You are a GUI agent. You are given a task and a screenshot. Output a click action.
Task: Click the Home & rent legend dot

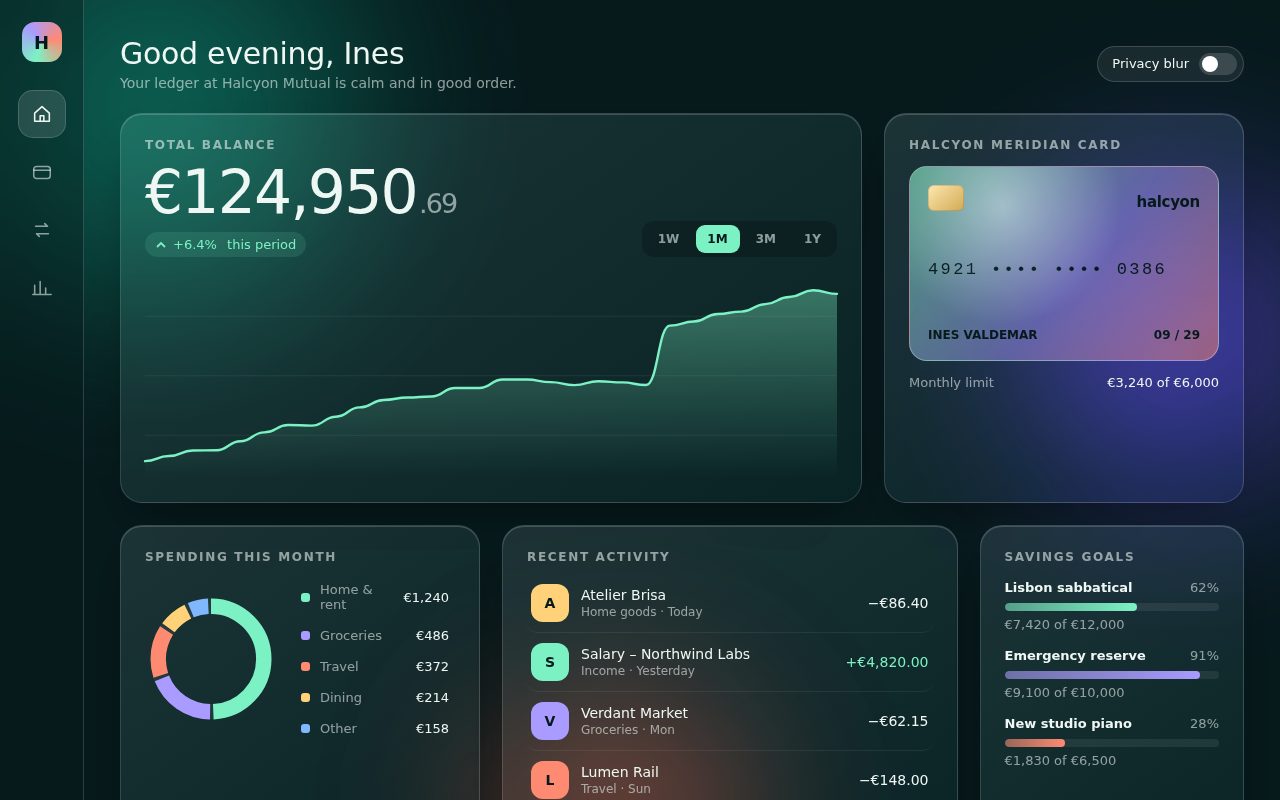(x=306, y=598)
